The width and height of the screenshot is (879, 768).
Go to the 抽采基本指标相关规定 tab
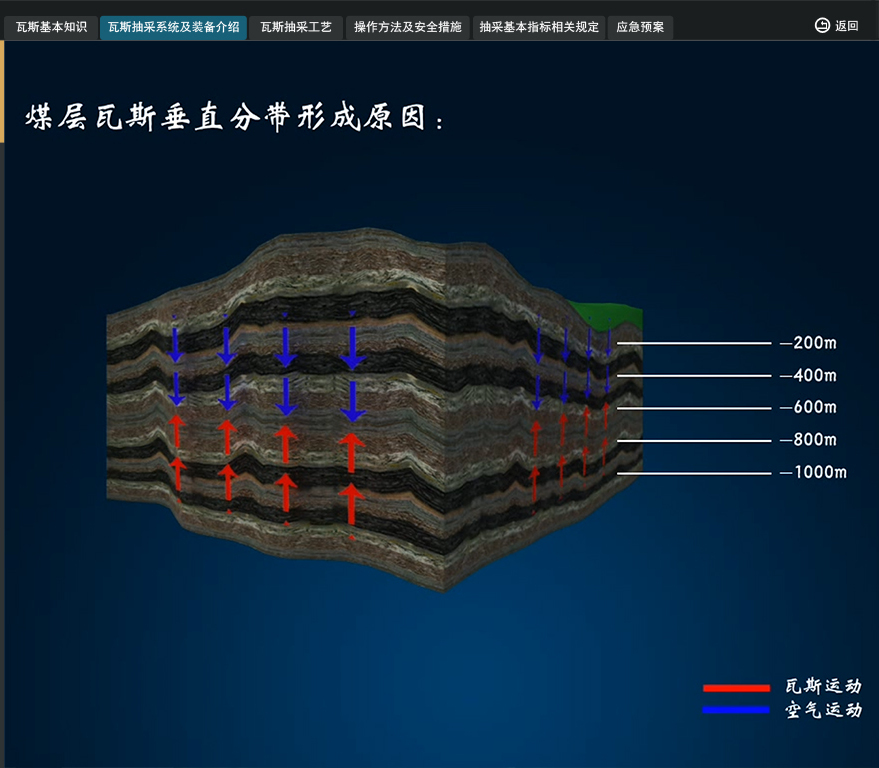click(539, 27)
